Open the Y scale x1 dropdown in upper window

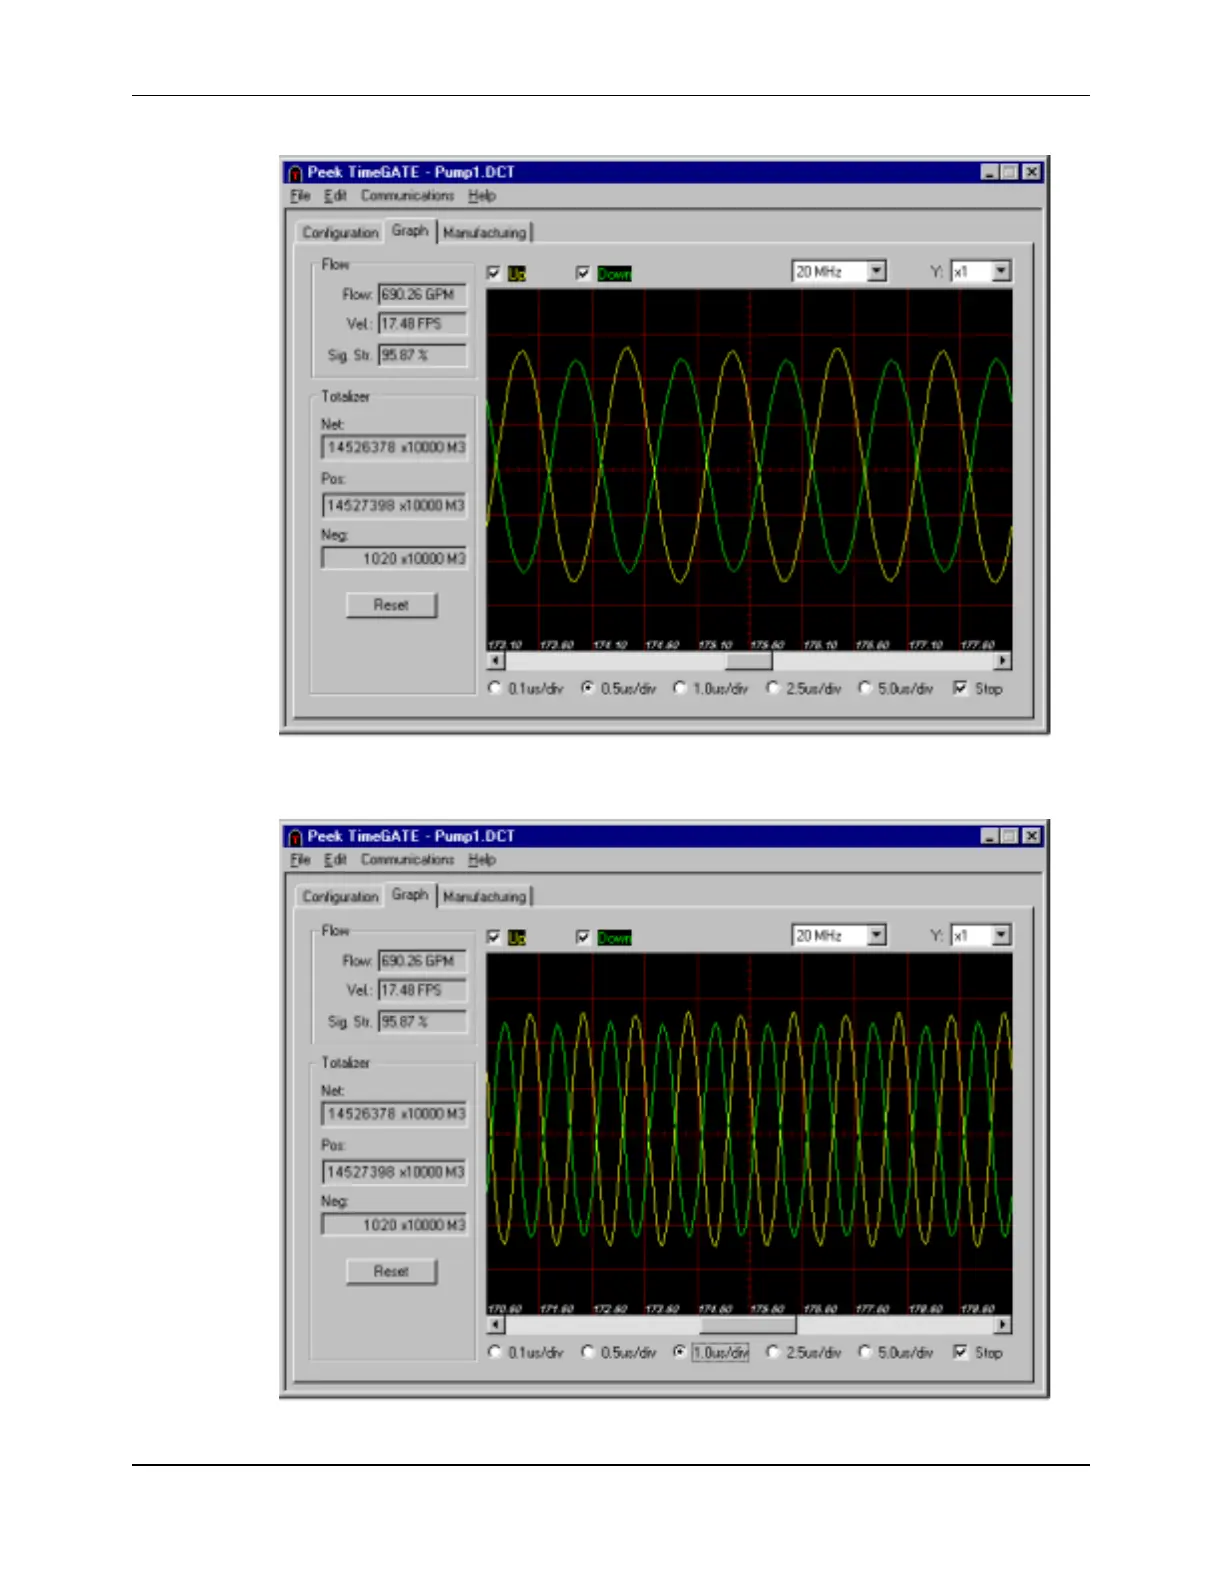click(x=1001, y=271)
